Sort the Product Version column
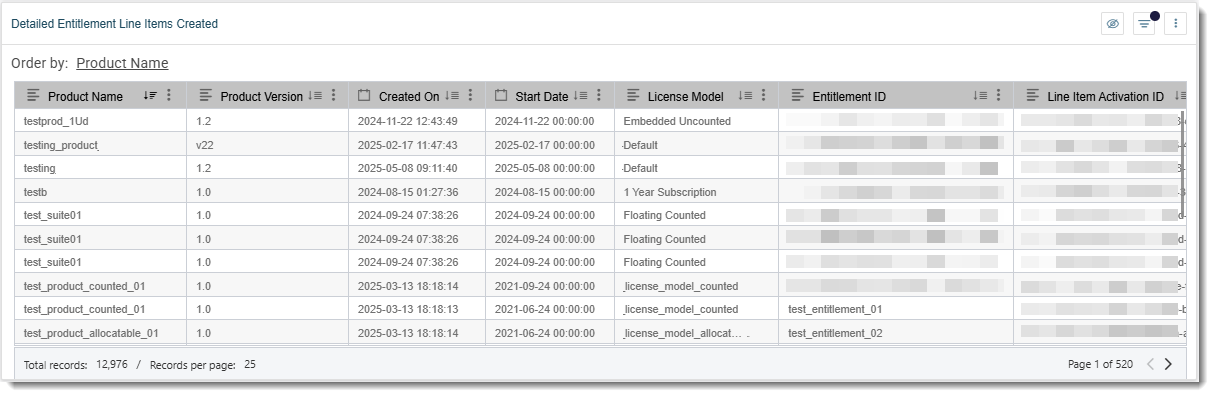This screenshot has width=1214, height=397. (x=315, y=96)
